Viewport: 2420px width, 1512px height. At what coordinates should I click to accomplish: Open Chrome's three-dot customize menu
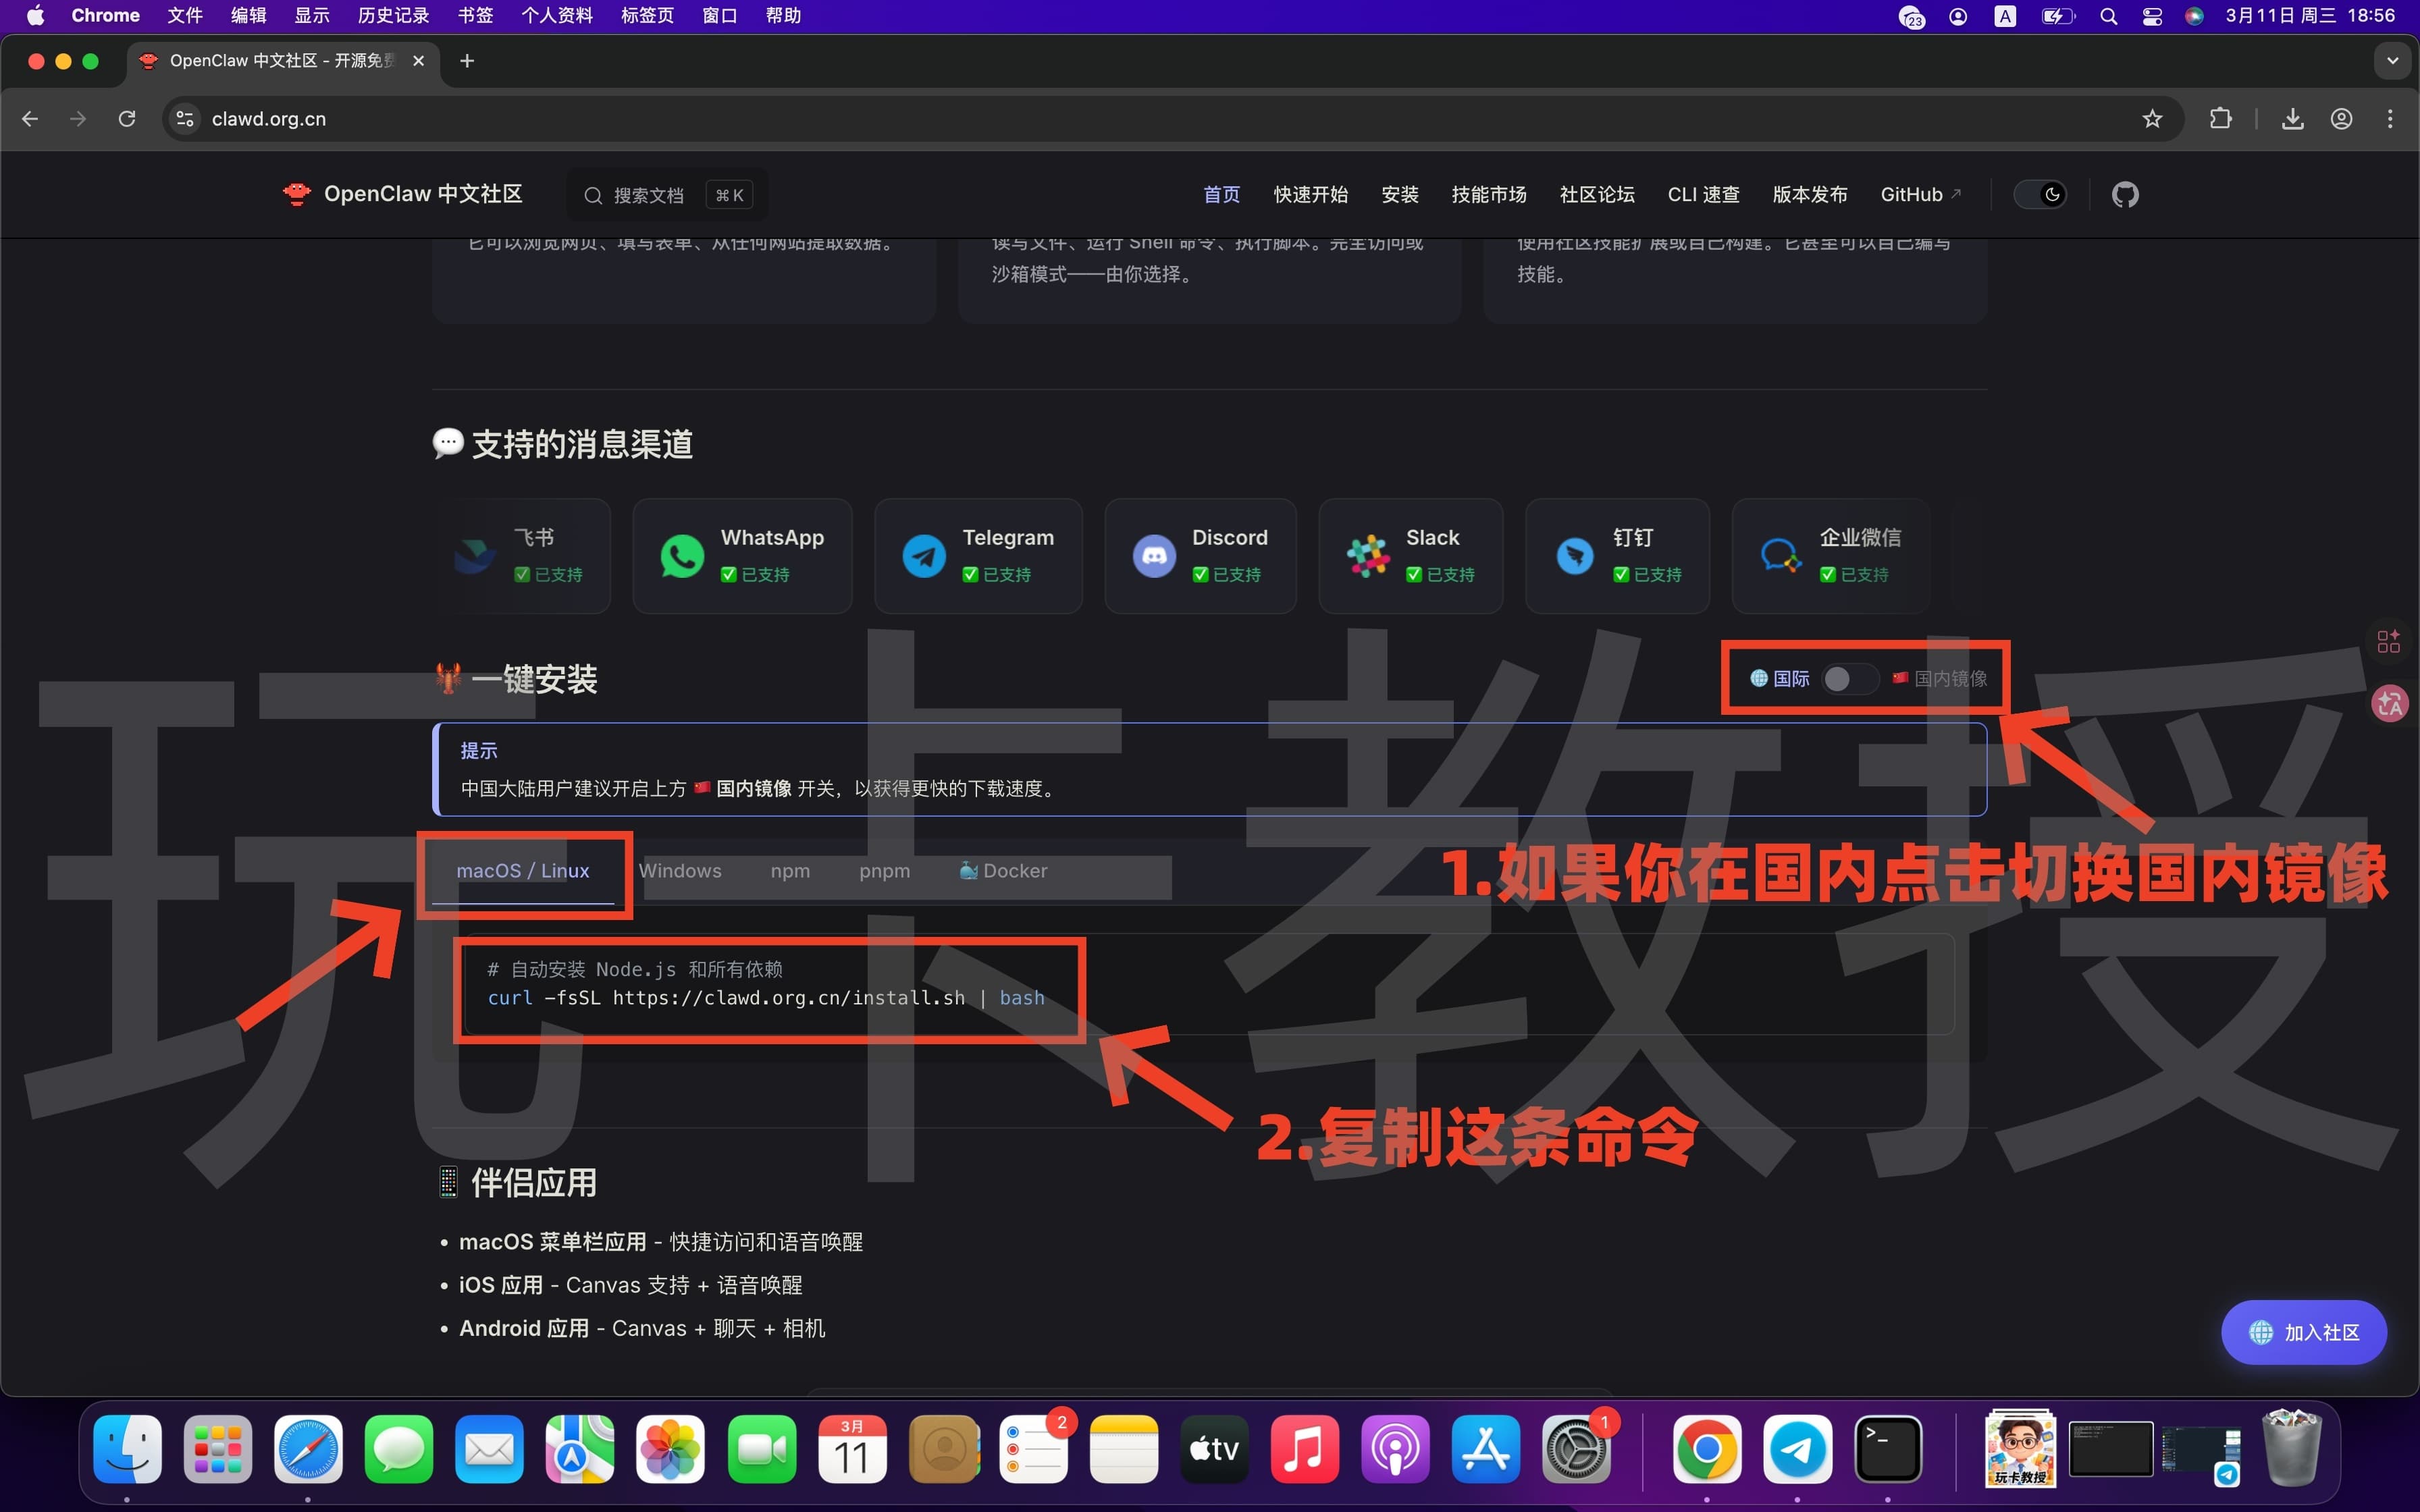click(x=2391, y=118)
